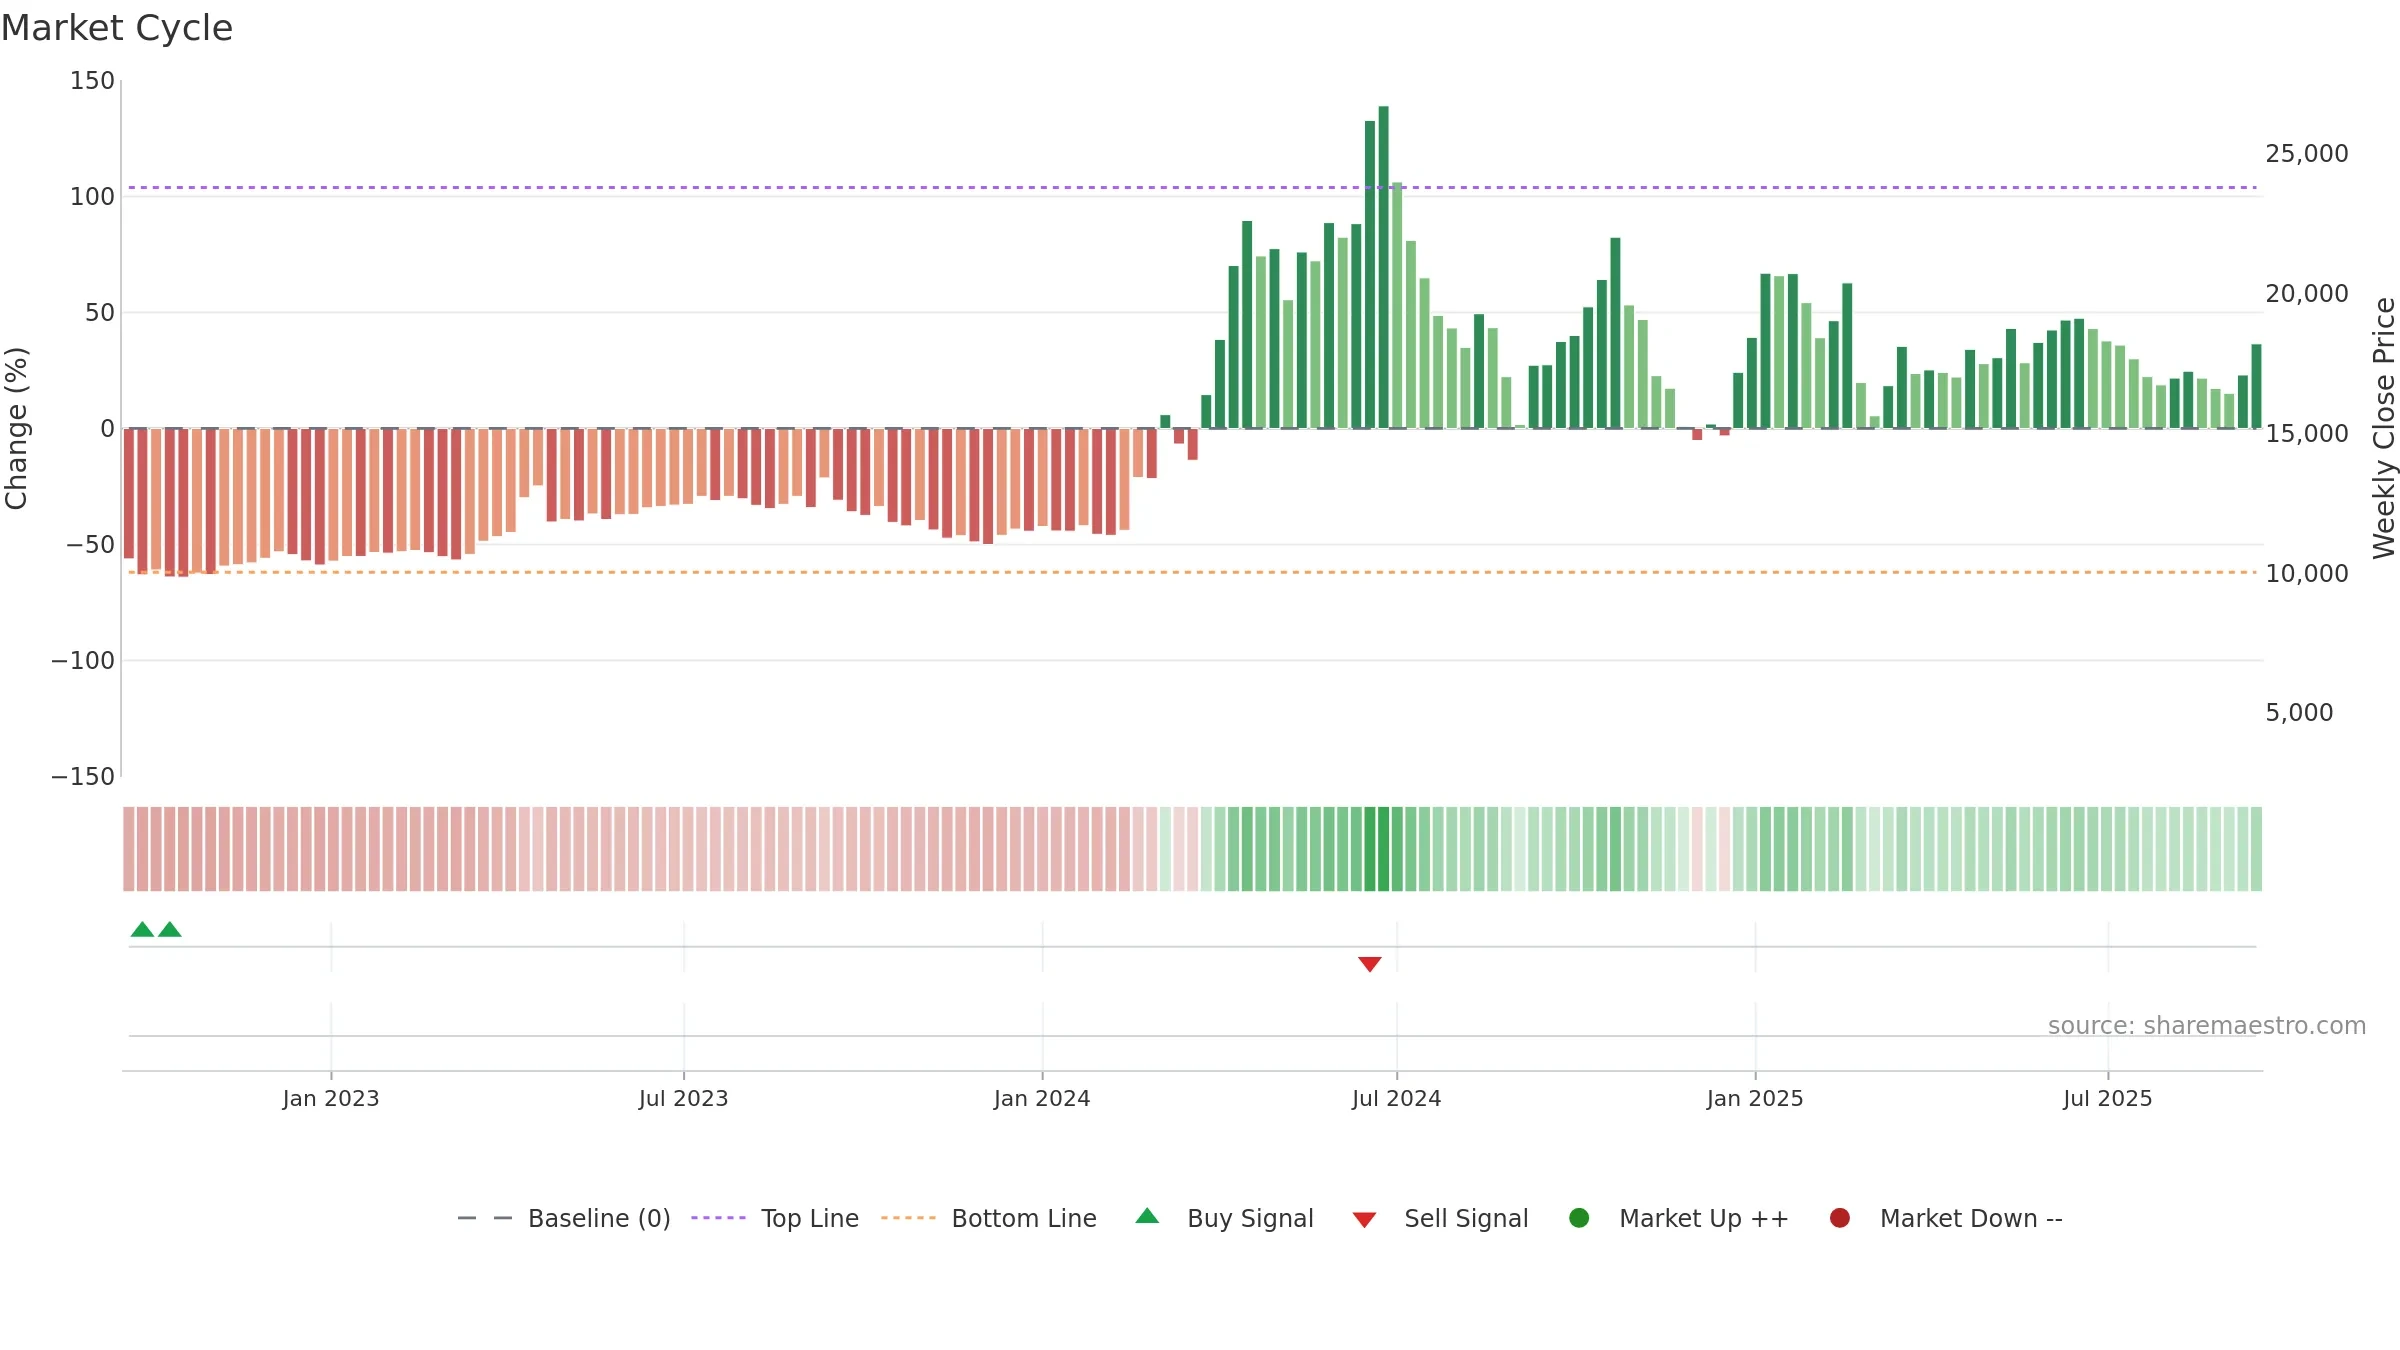Click the Market Cycle chart title

coord(117,28)
